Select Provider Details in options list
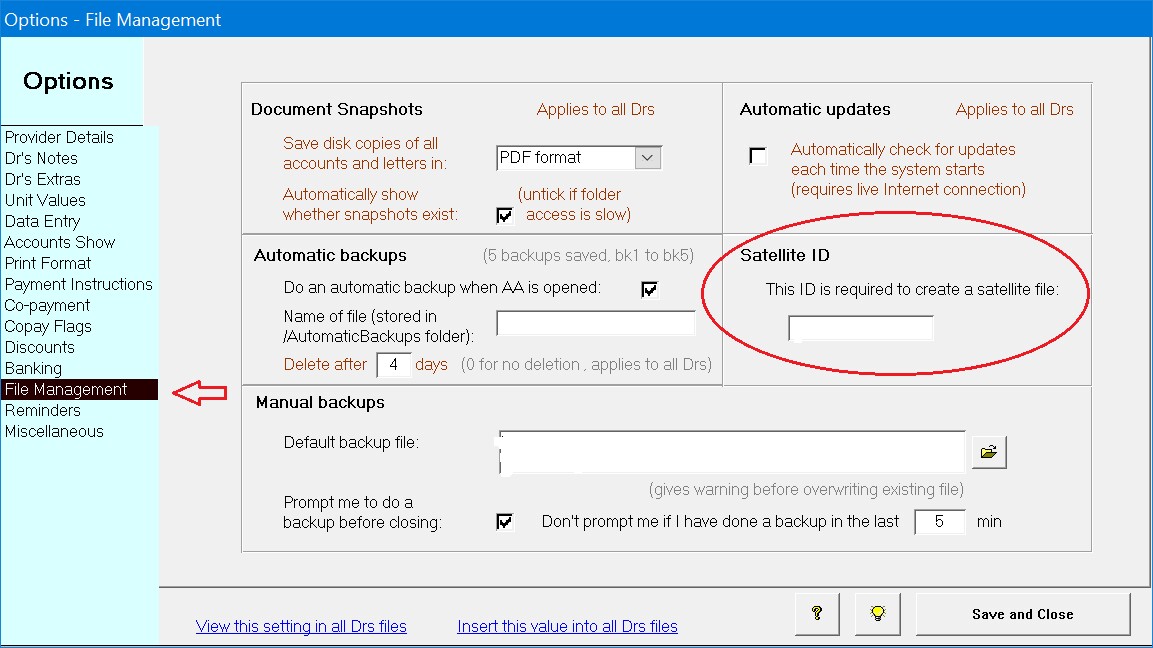Image resolution: width=1153 pixels, height=648 pixels. point(59,137)
